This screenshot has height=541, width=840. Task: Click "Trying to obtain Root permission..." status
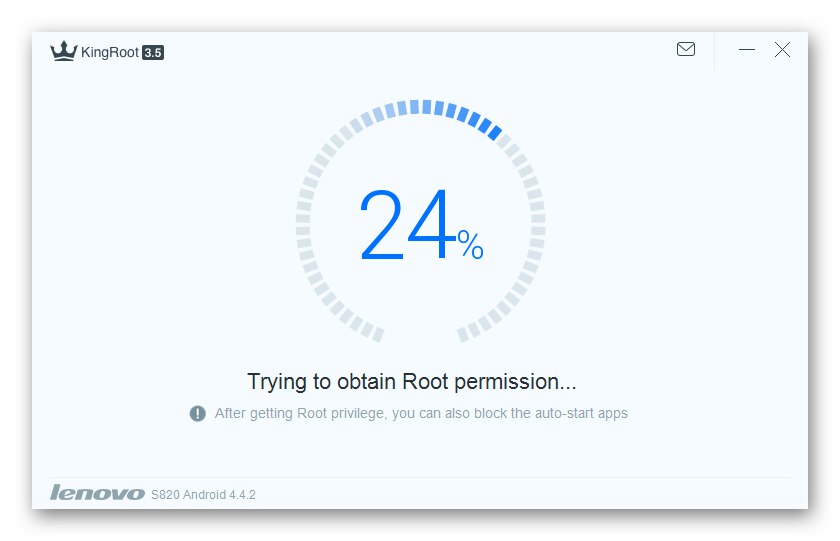(412, 381)
